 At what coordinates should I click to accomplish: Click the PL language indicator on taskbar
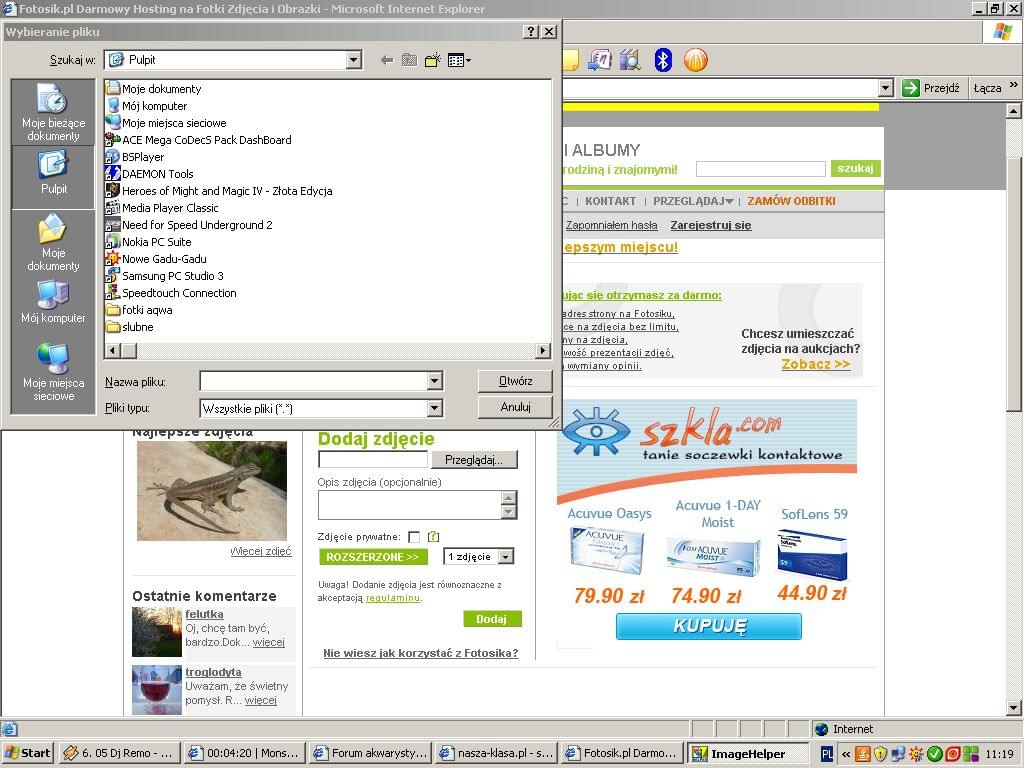827,754
